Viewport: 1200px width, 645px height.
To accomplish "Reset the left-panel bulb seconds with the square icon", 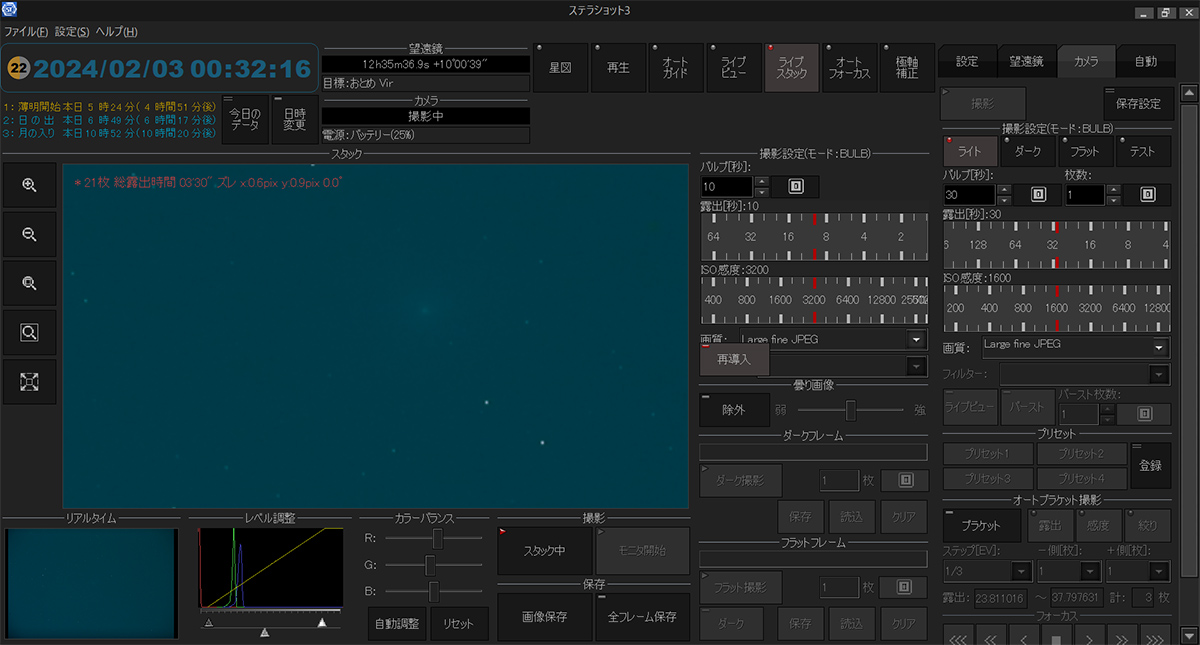I will click(x=795, y=186).
